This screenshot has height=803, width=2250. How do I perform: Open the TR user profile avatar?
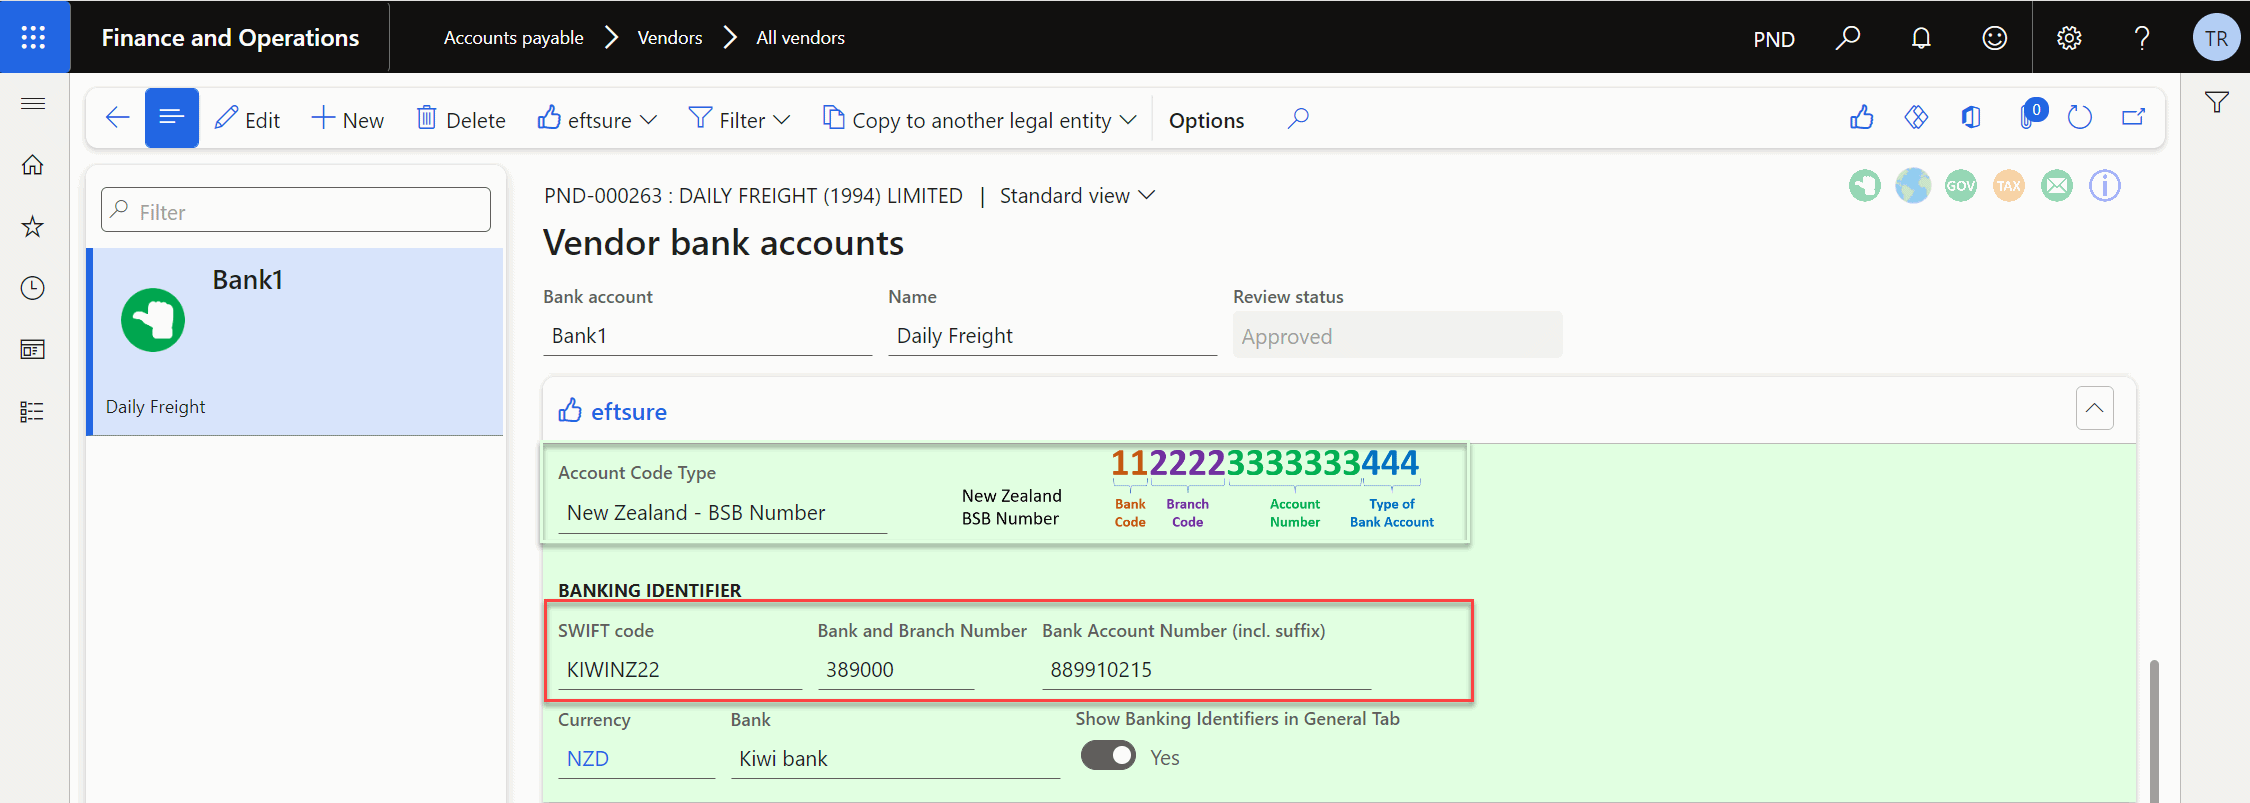click(2216, 38)
